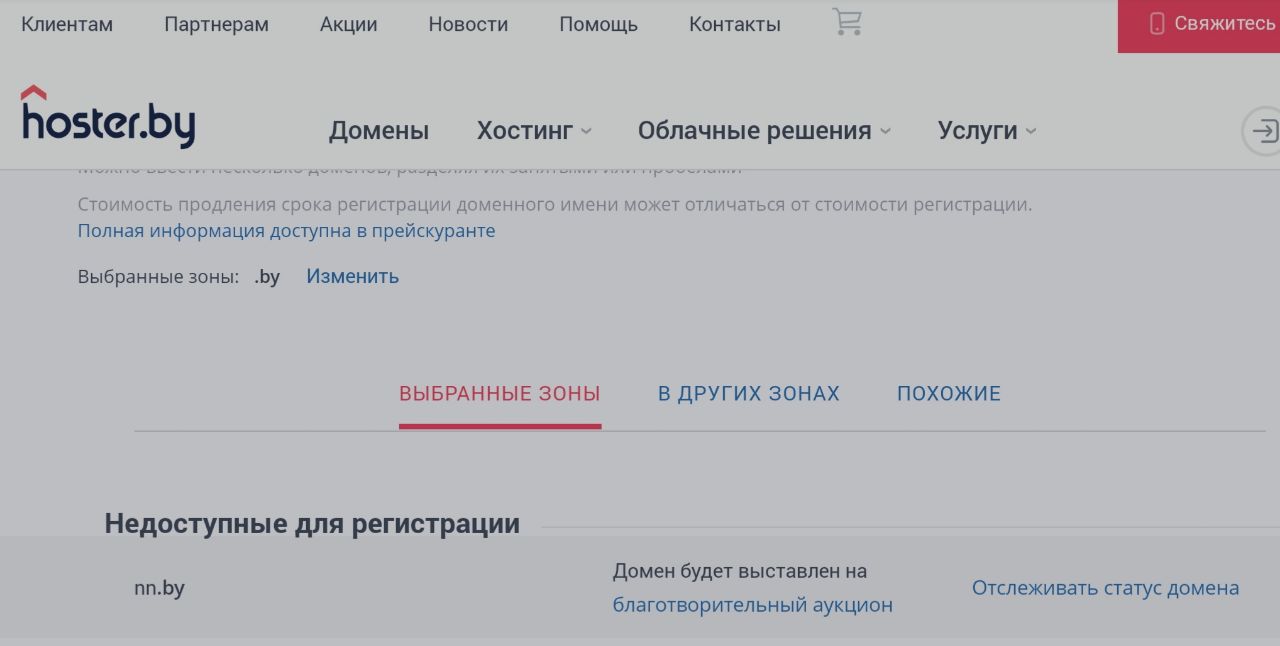
Task: Click the Домен будет выставлен на text
Action: [x=740, y=571]
